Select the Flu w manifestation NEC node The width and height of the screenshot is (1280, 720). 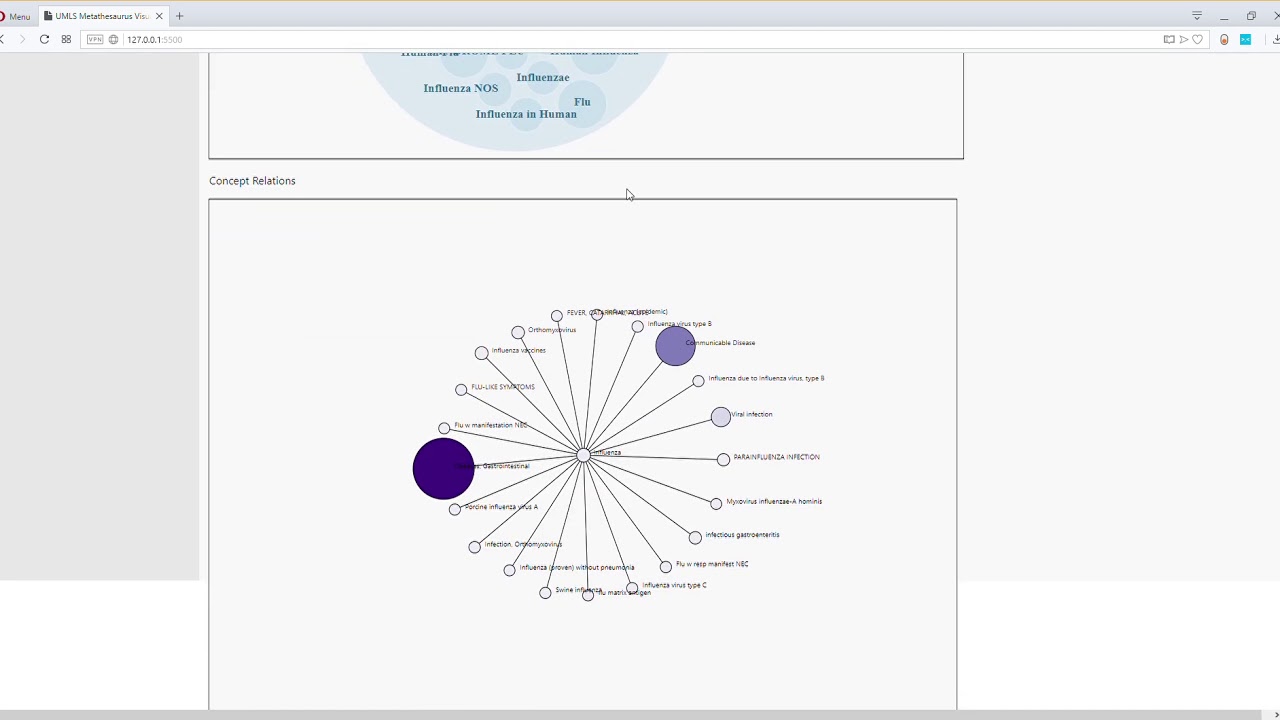click(x=444, y=428)
